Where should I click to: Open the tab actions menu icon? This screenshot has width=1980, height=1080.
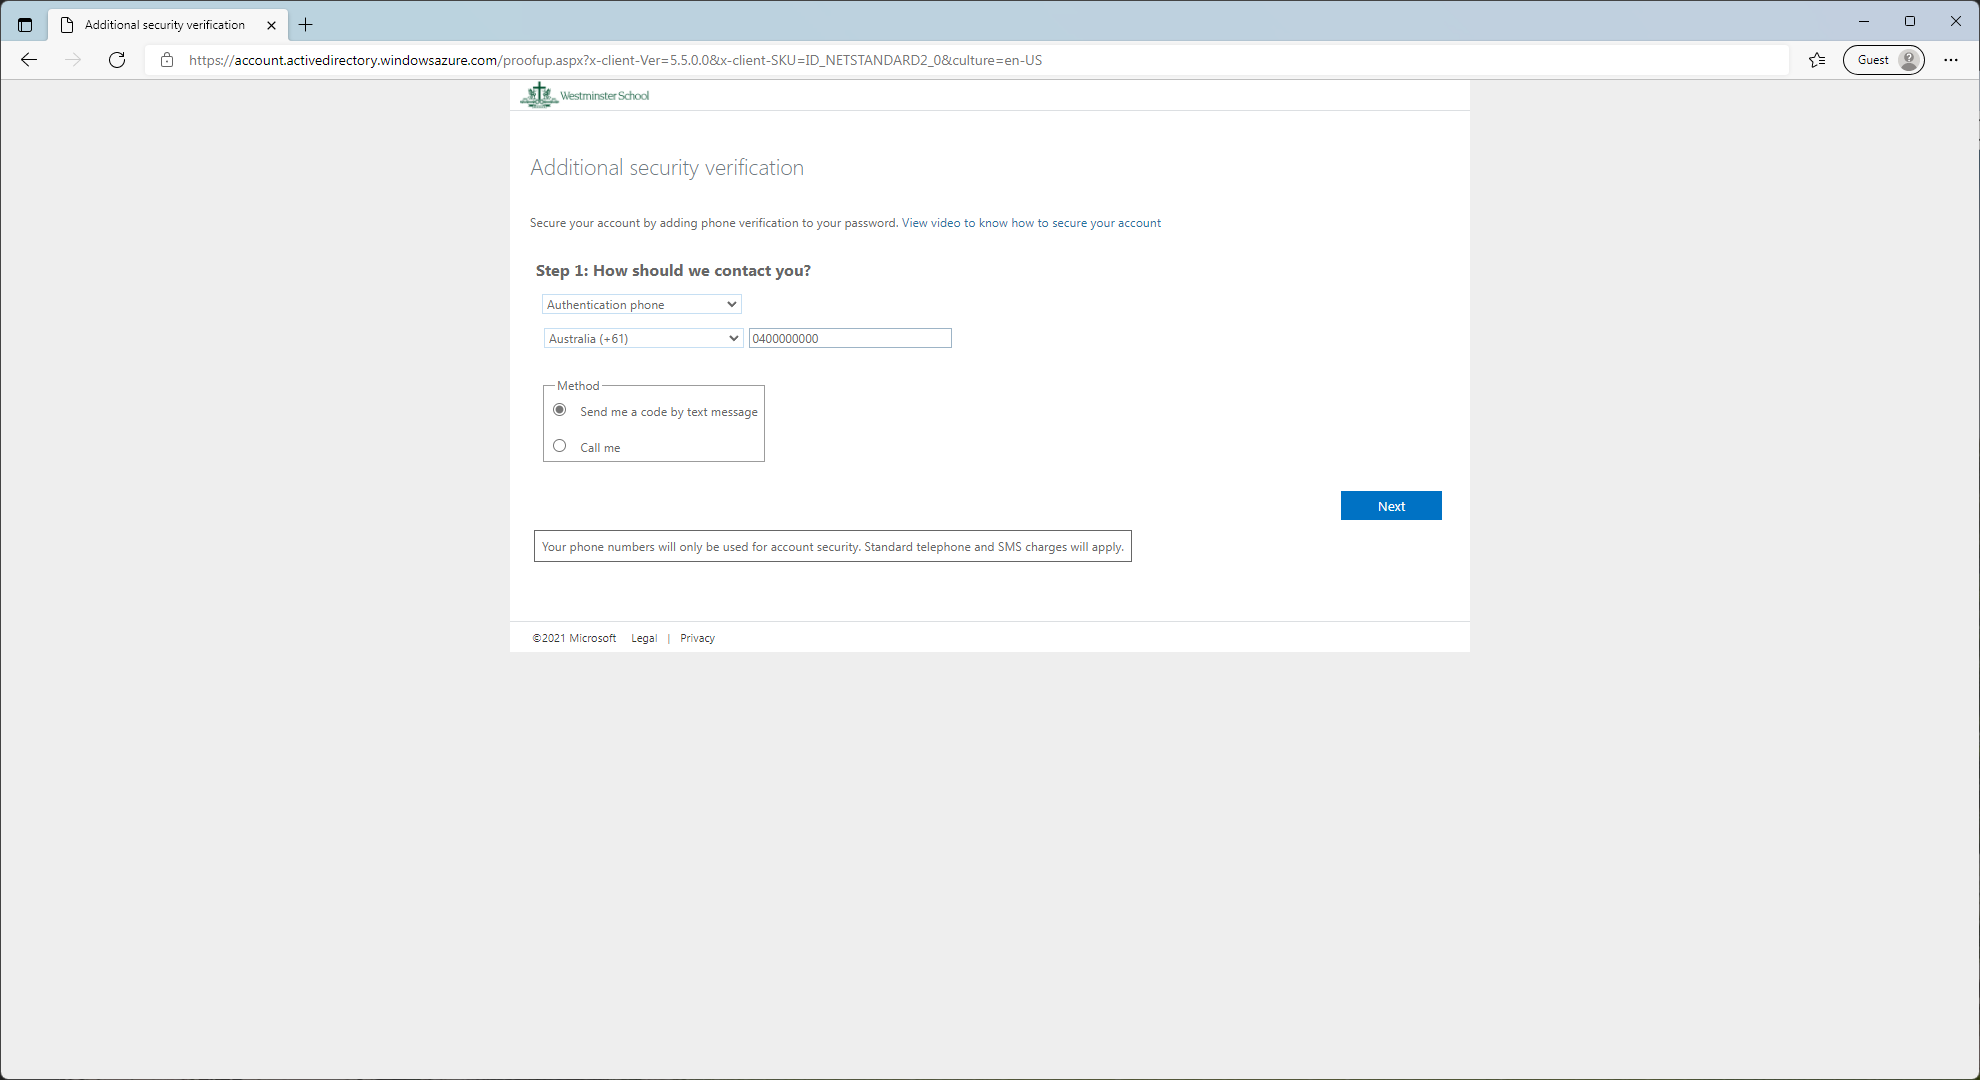coord(25,24)
